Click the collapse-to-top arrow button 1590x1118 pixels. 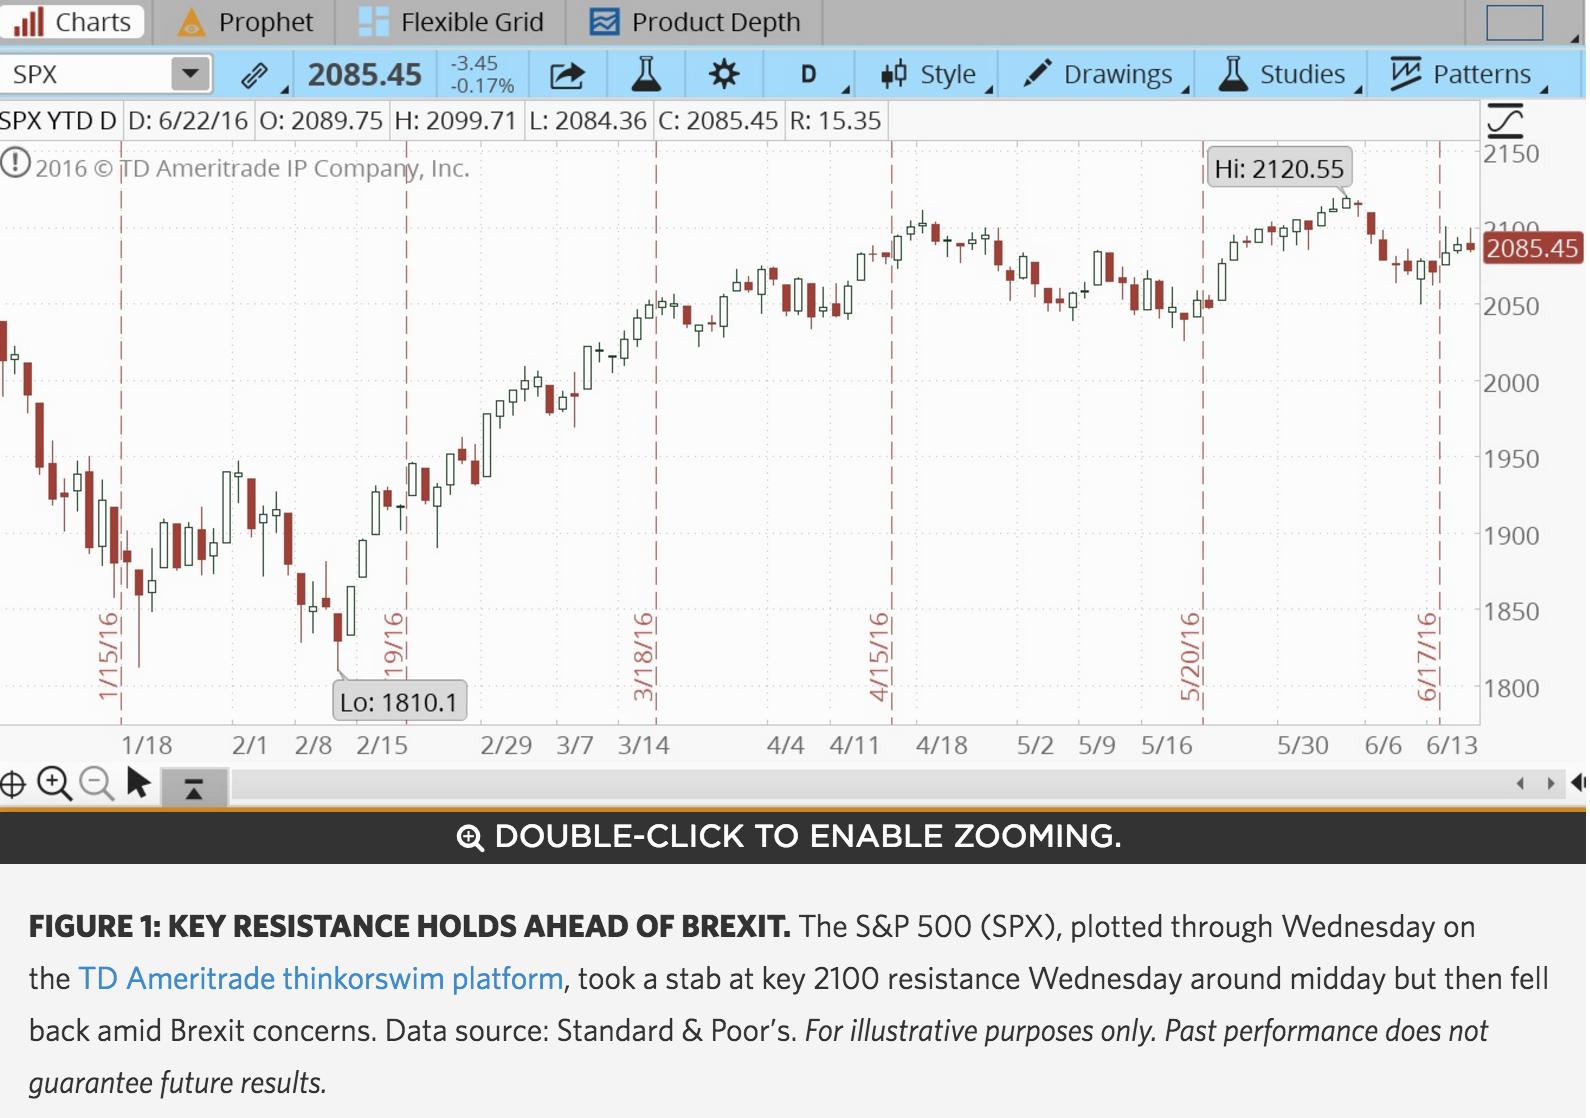[x=194, y=787]
